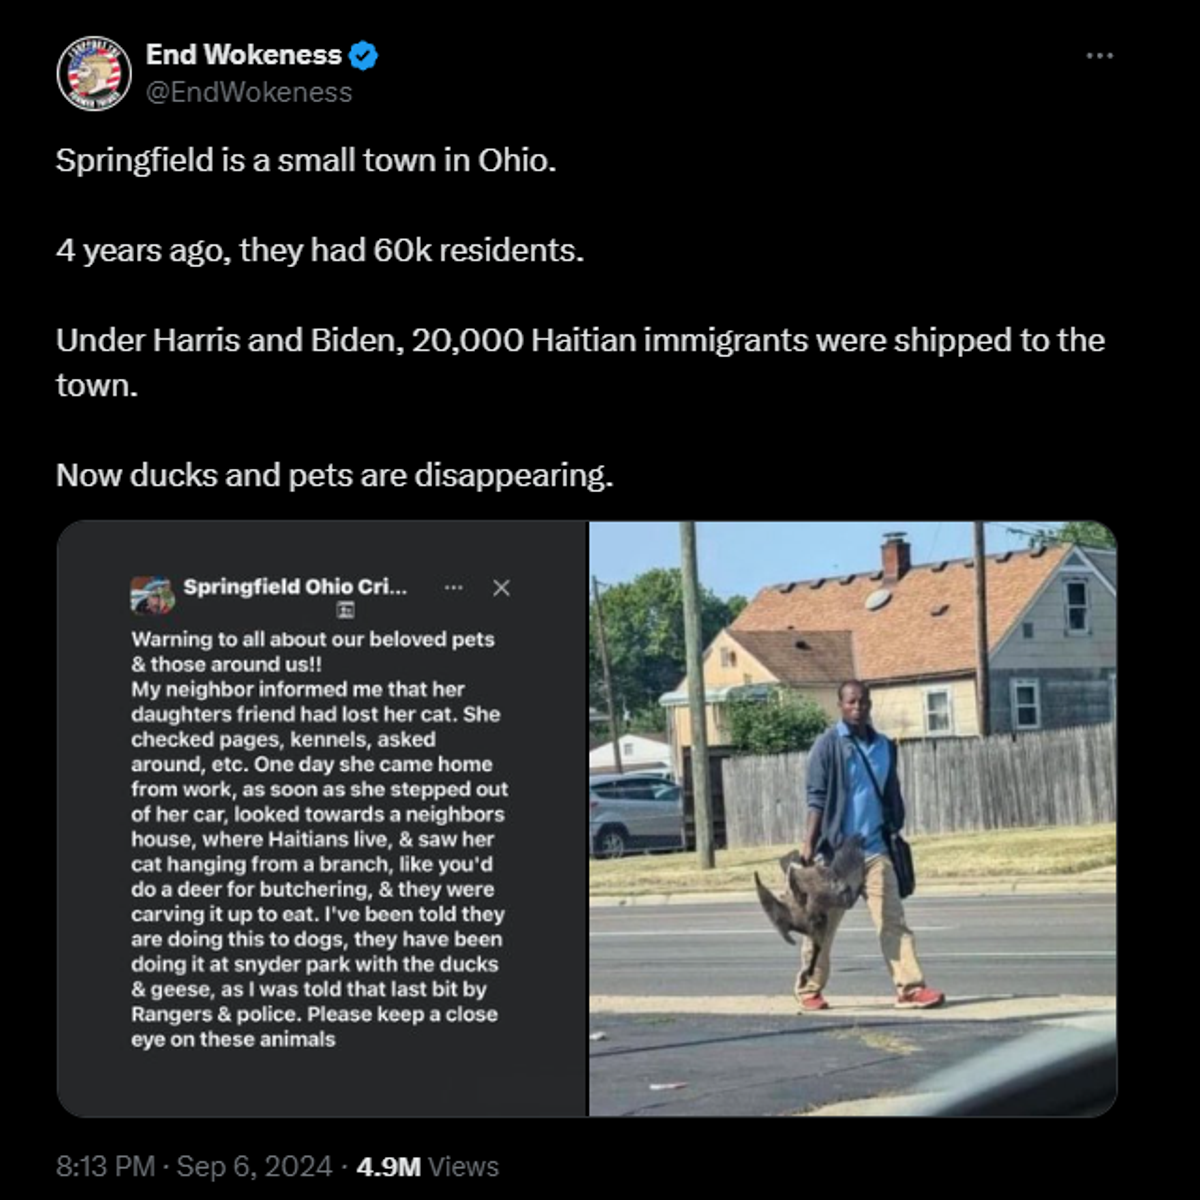Click the "Springfield is a small town" line
This screenshot has height=1200, width=1200.
pos(305,160)
